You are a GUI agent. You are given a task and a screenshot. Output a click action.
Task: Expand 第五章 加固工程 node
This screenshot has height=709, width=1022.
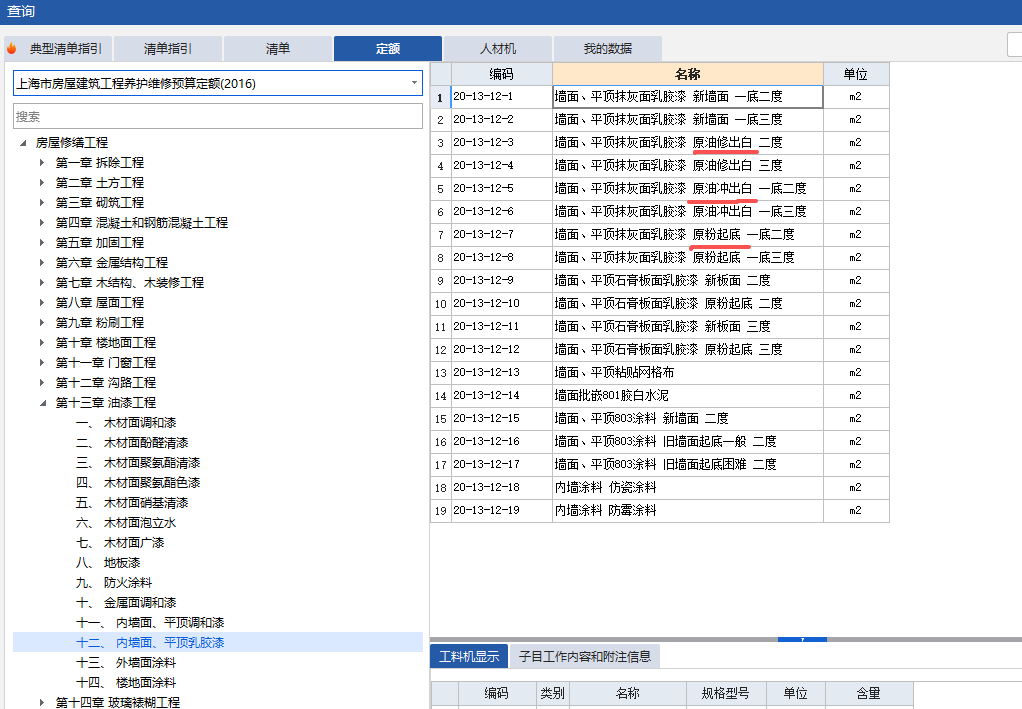42,243
